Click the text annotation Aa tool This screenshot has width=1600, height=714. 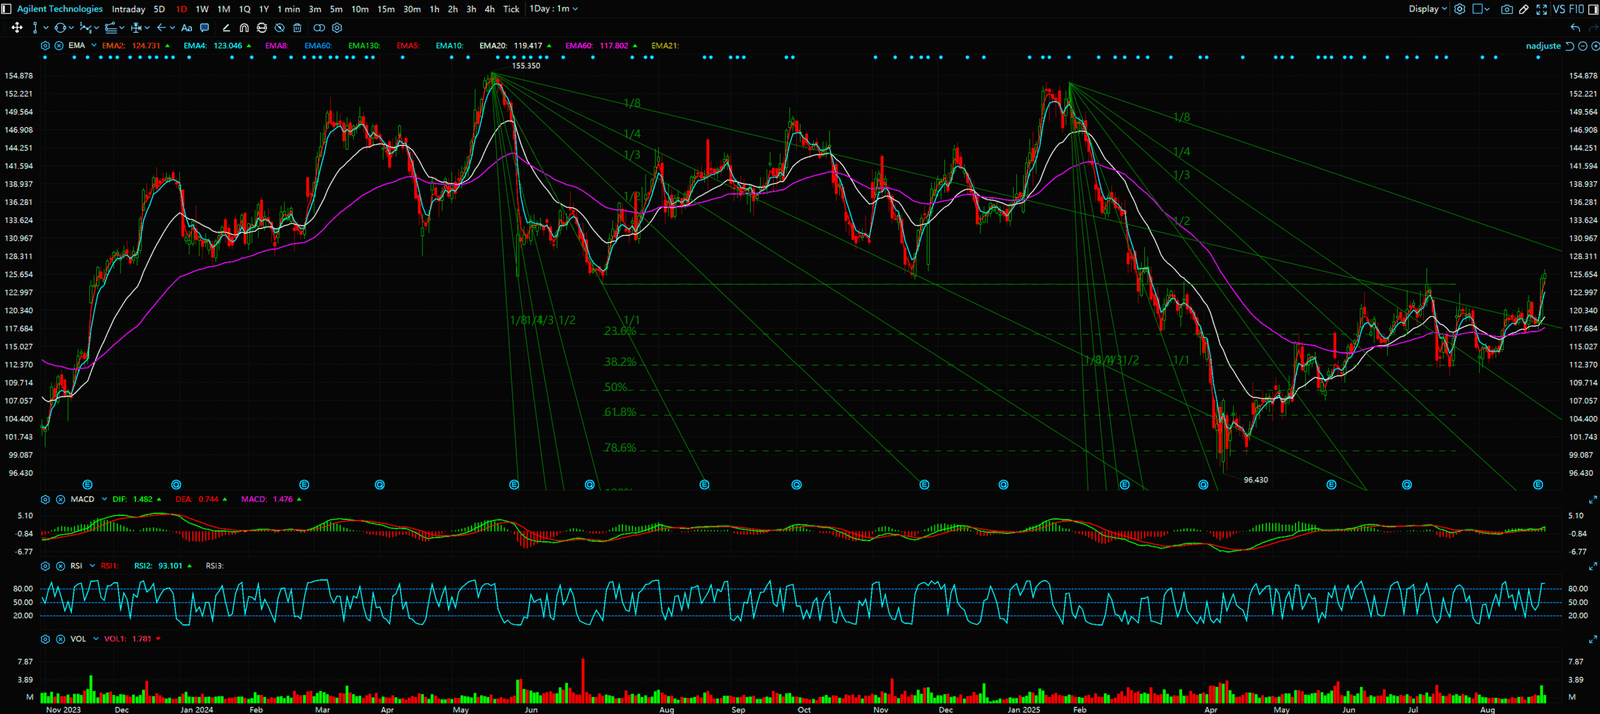click(x=186, y=28)
